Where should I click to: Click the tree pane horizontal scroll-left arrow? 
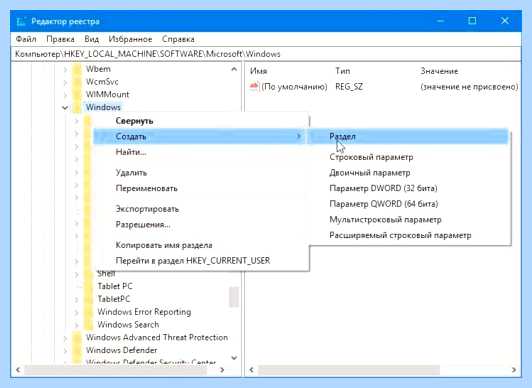(18, 370)
